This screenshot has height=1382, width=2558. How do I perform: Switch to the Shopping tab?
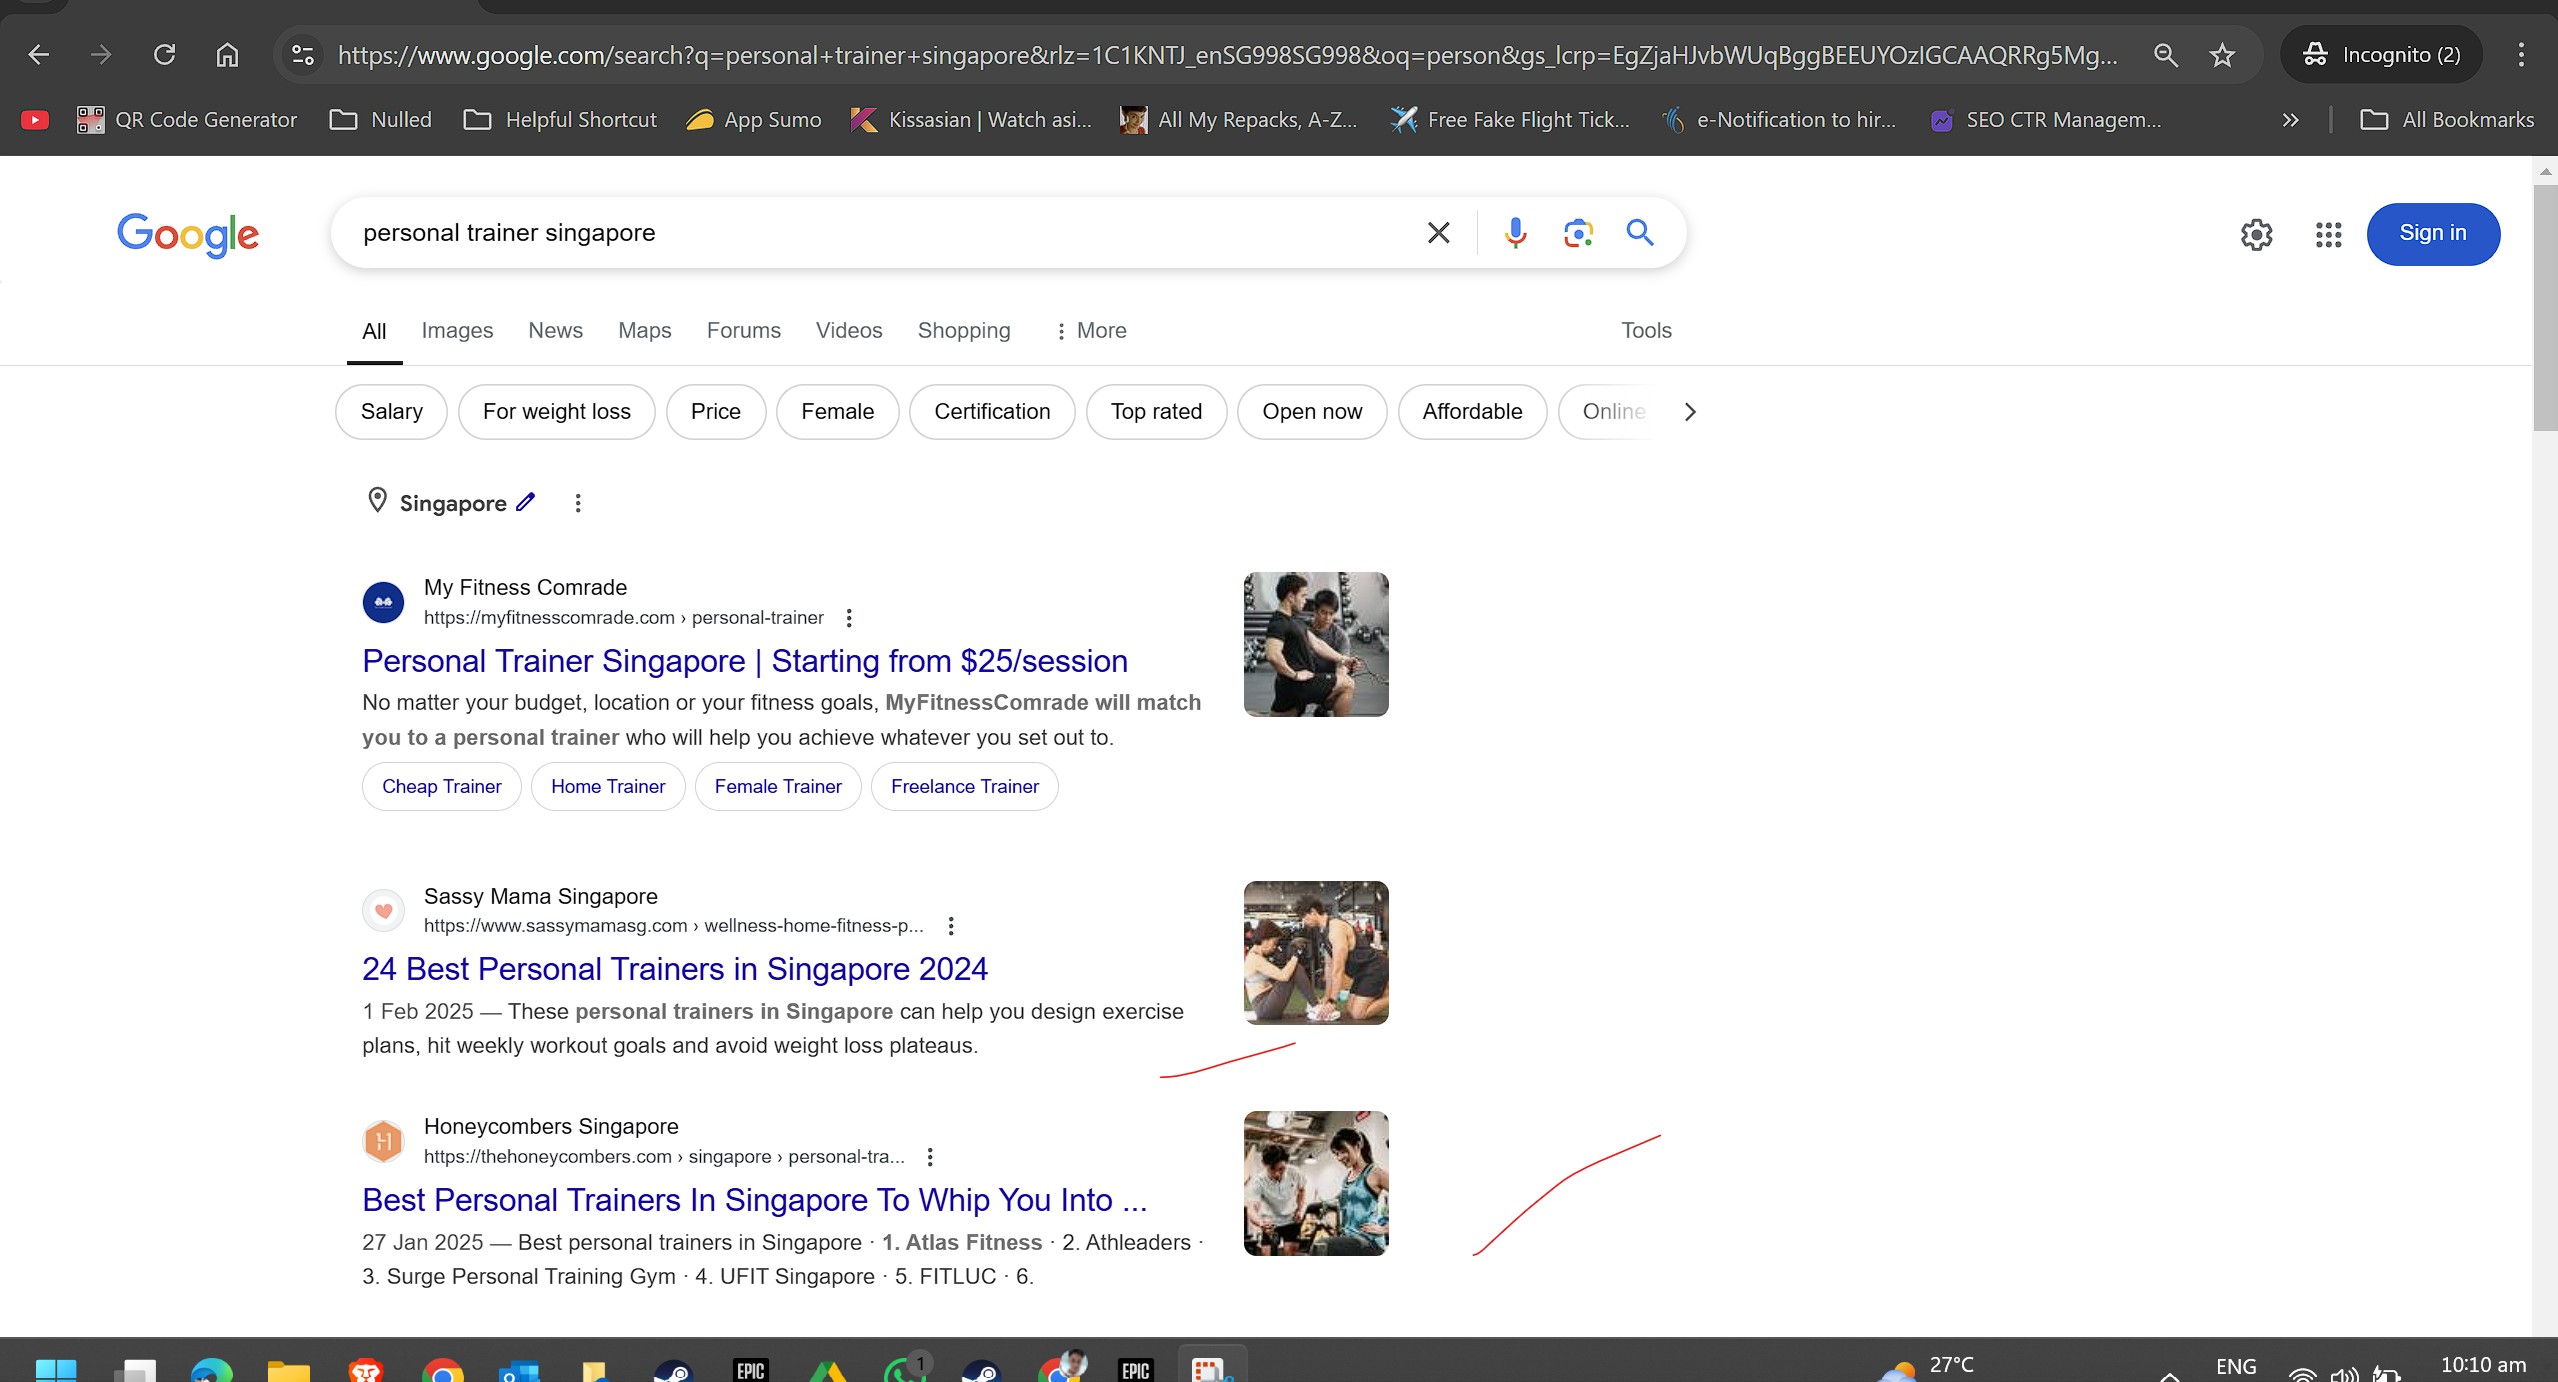964,330
